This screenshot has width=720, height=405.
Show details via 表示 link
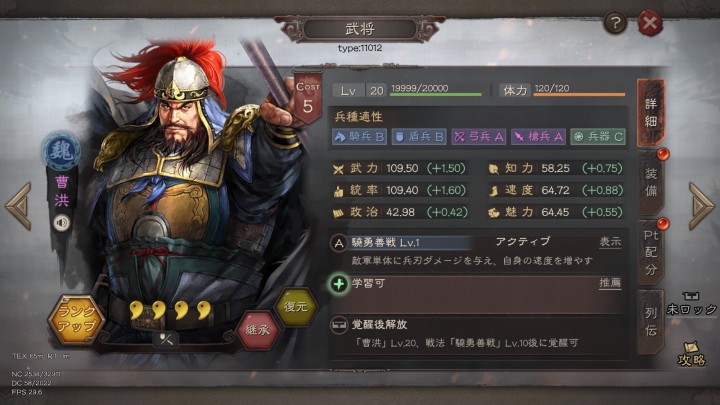610,242
